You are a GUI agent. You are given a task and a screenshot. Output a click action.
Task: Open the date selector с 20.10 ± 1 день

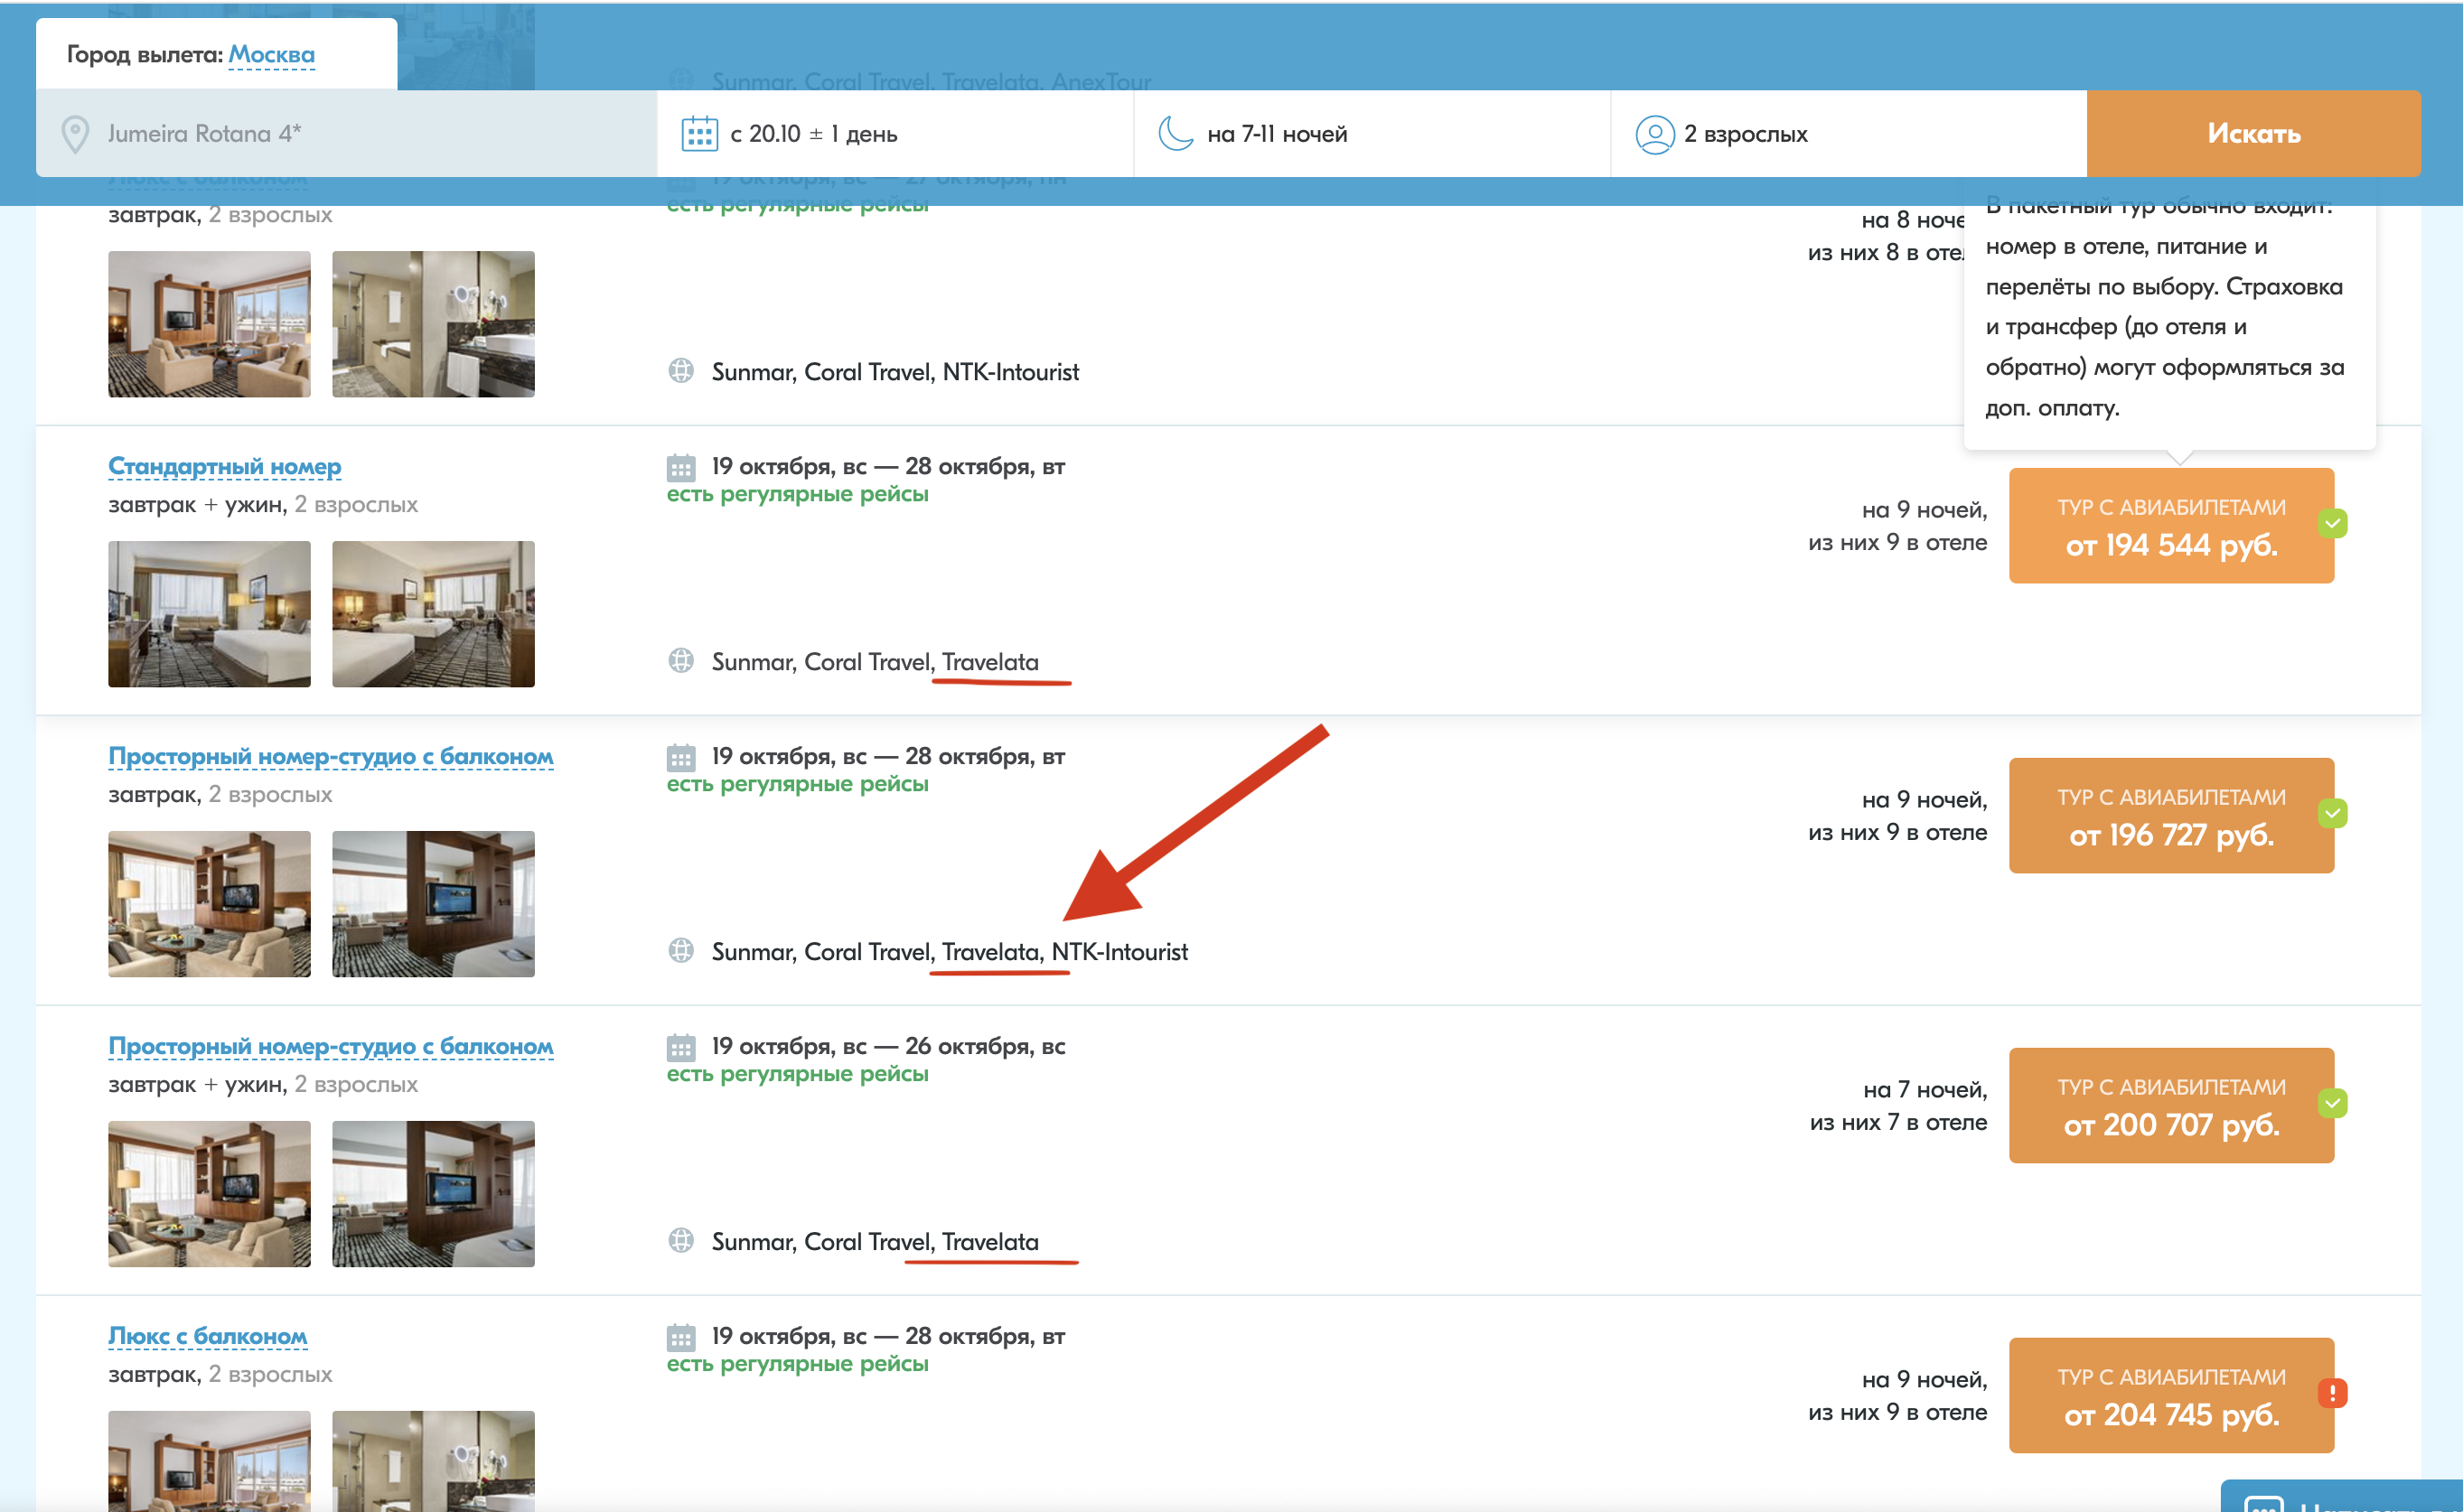click(895, 134)
